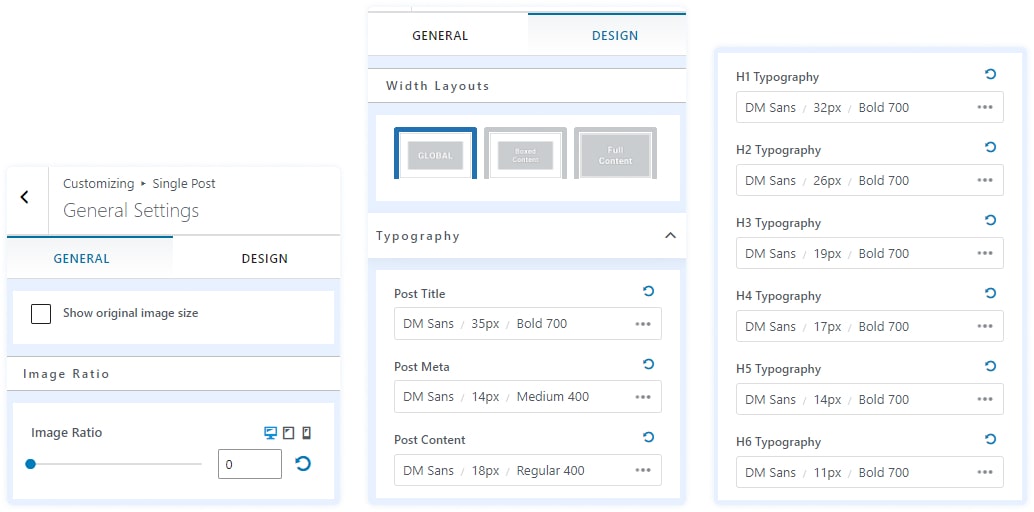Viewport: 1034px width, 512px height.
Task: Reset the Image Ratio value
Action: tap(303, 463)
